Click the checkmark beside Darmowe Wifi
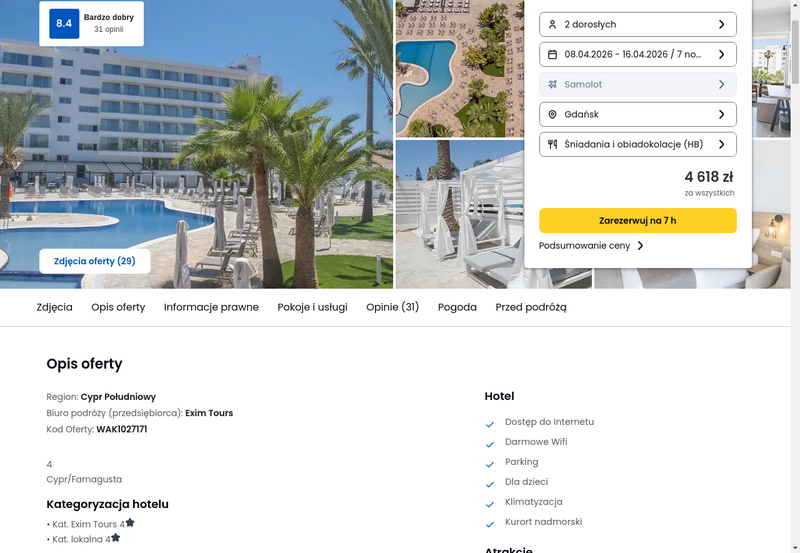This screenshot has width=800, height=553. [x=490, y=444]
